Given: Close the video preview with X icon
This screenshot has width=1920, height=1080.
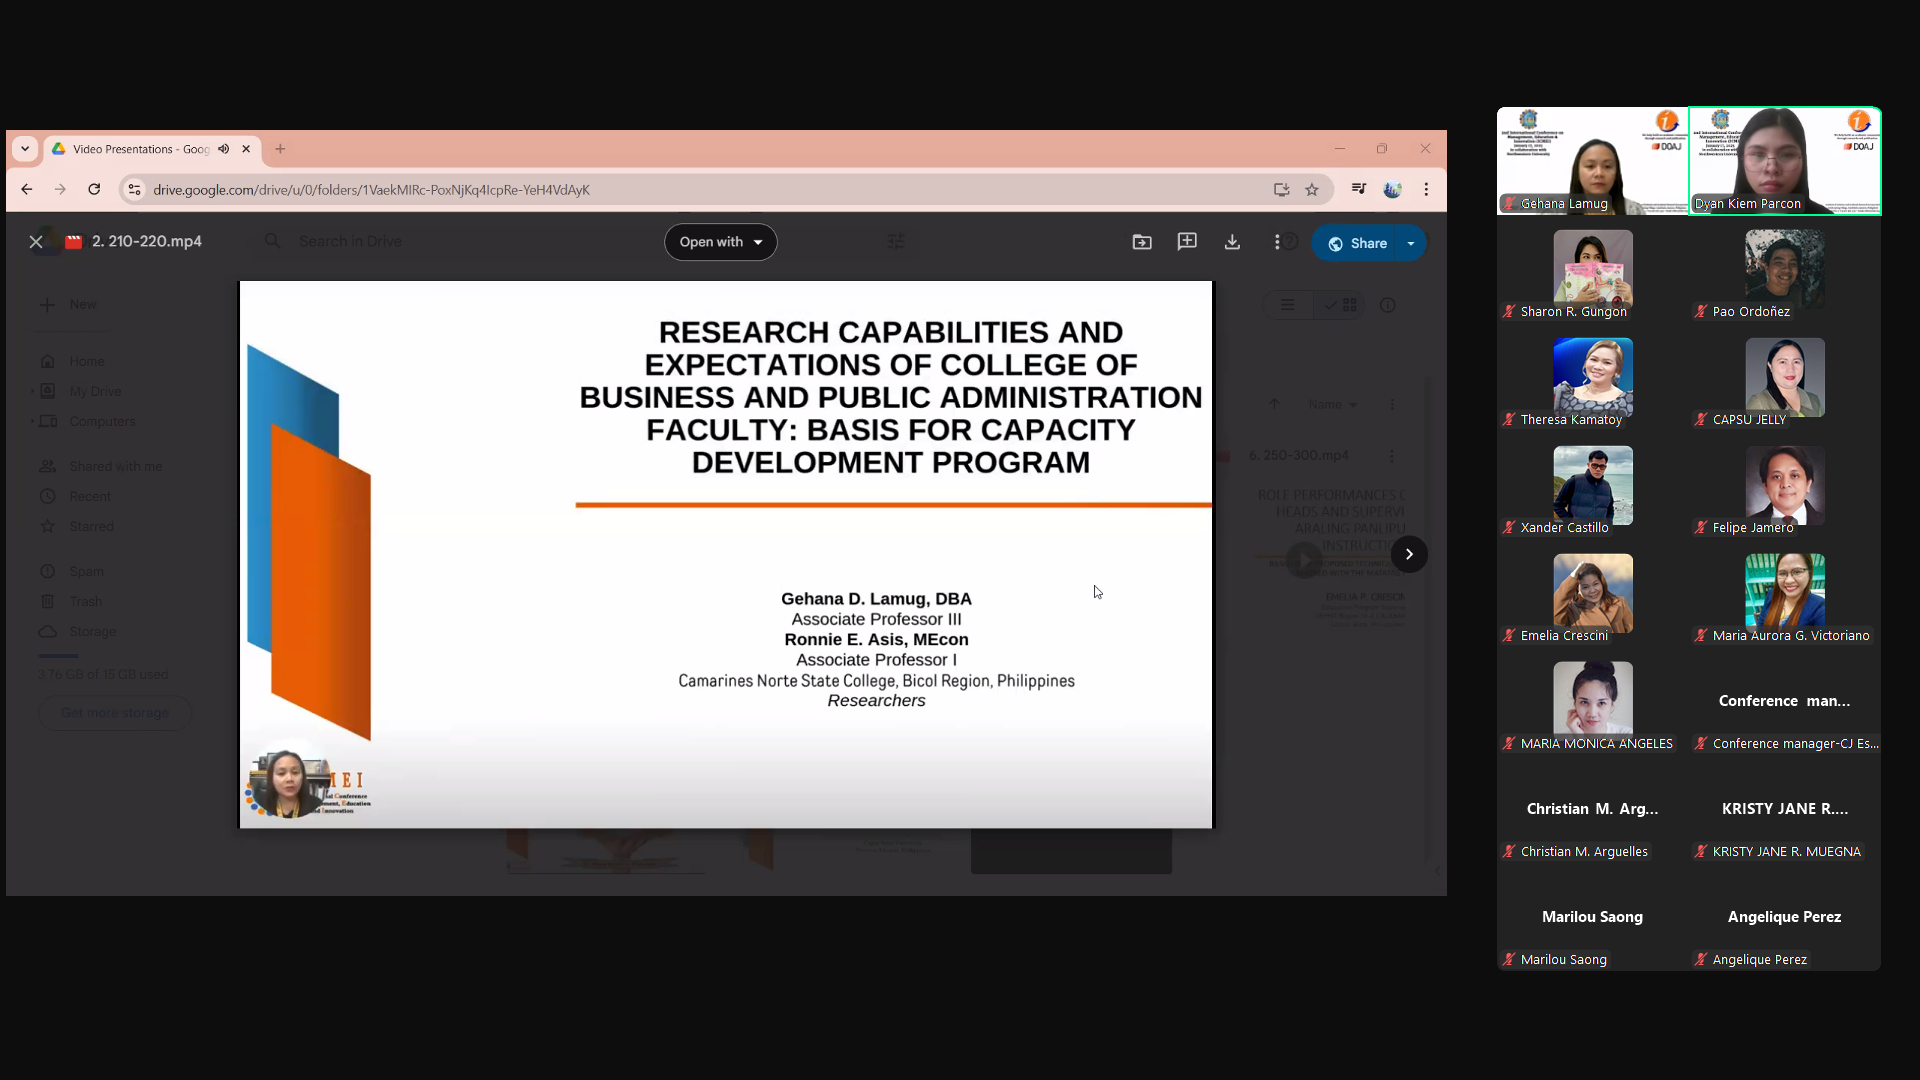Looking at the screenshot, I should pyautogui.click(x=36, y=242).
